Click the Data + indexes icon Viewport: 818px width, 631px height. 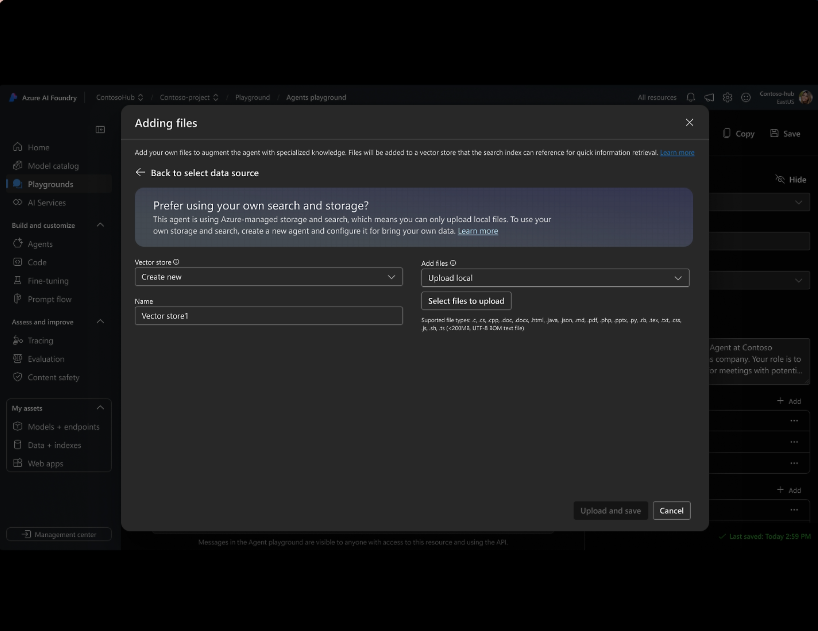(17, 444)
